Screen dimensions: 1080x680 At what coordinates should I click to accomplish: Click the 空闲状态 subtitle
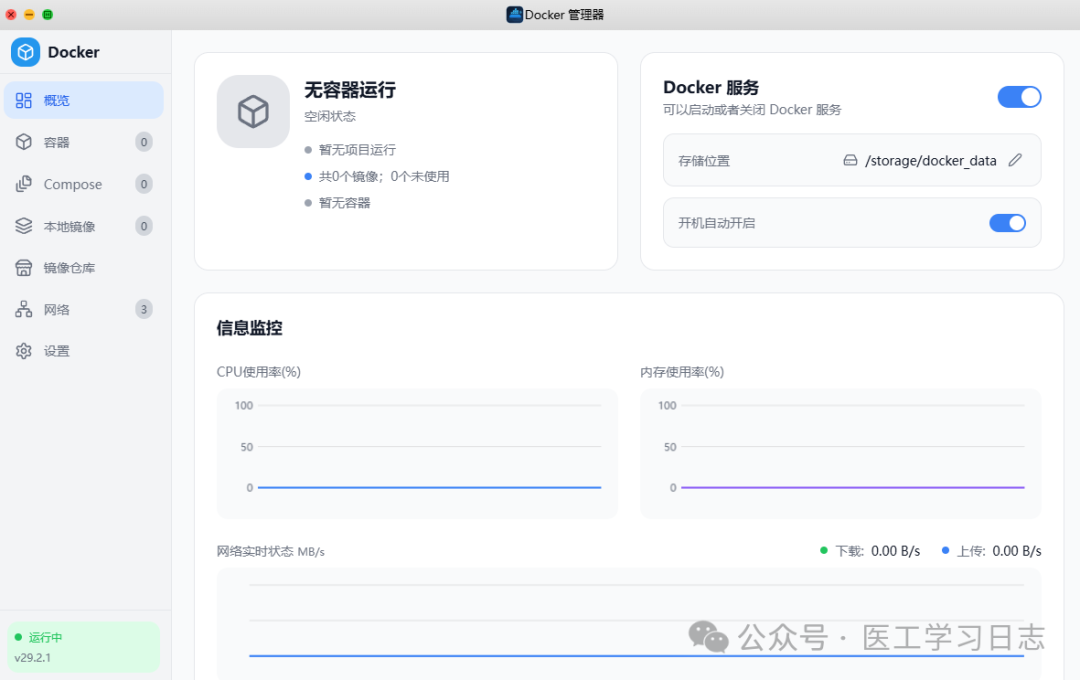330,116
